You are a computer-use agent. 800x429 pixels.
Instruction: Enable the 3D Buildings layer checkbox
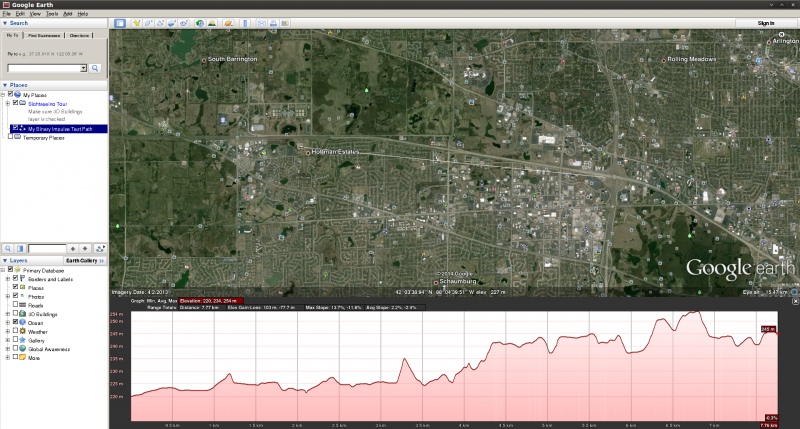coord(15,314)
